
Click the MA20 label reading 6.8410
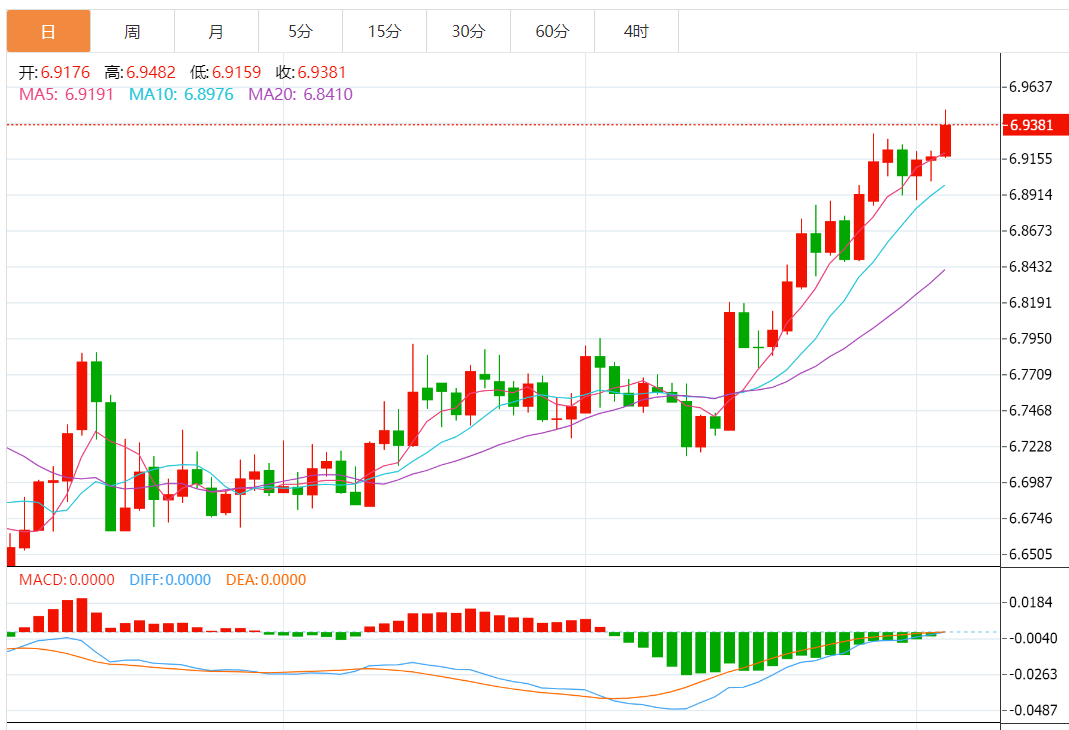point(301,94)
